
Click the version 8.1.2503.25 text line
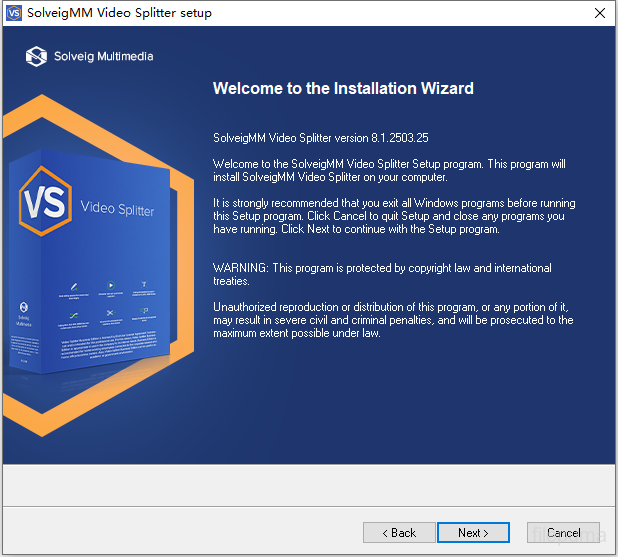[x=321, y=137]
